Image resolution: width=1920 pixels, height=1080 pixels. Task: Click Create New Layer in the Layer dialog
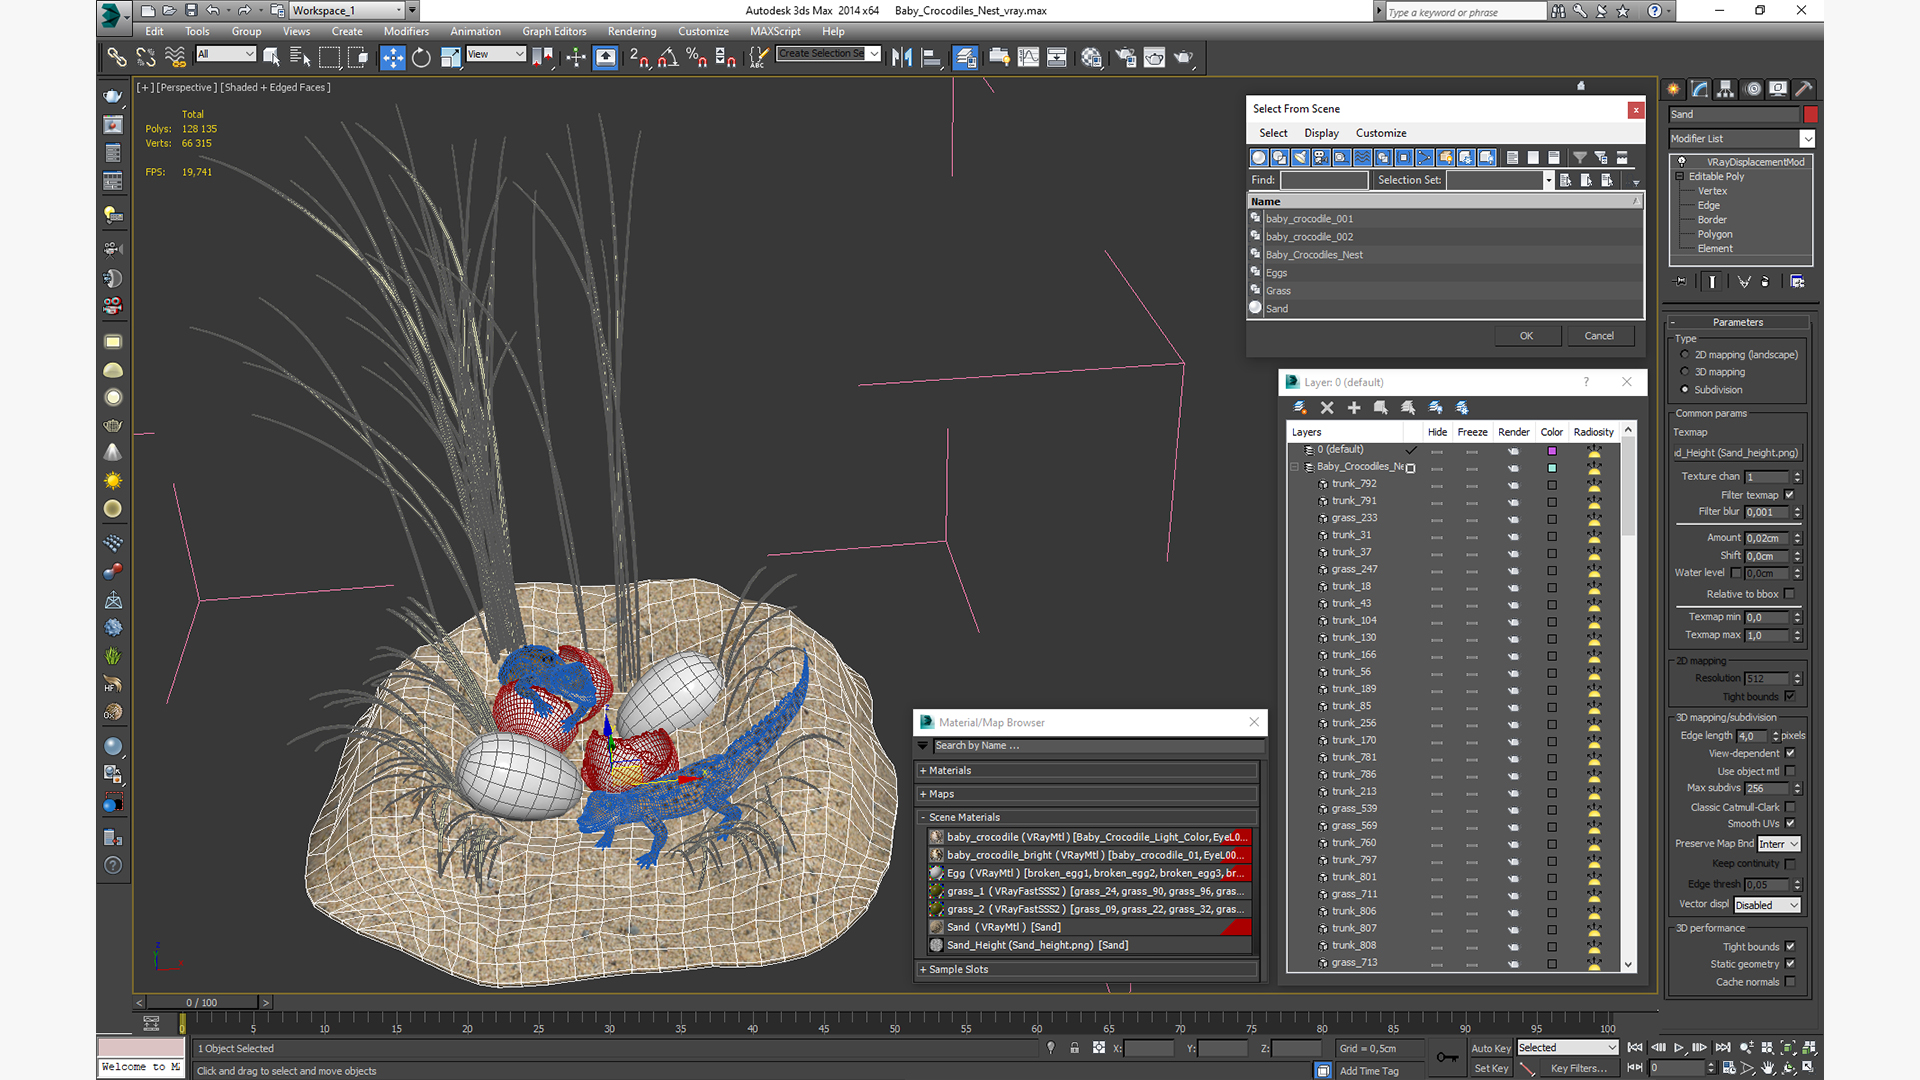click(1300, 408)
